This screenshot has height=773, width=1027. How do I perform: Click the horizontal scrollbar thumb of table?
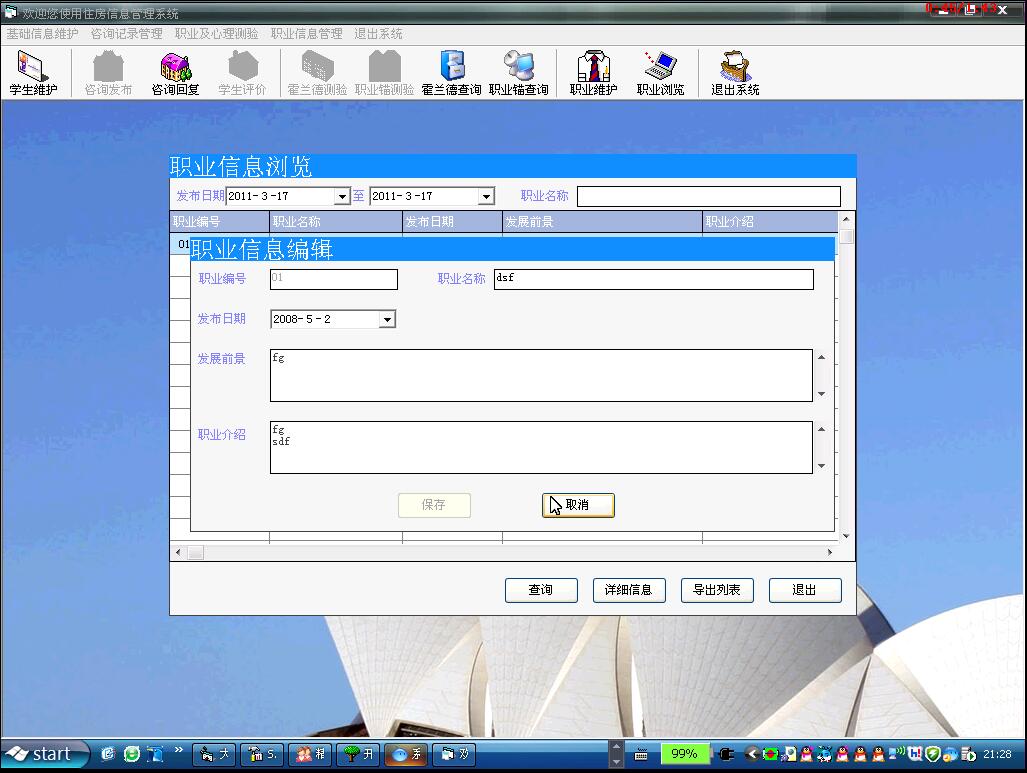(195, 552)
